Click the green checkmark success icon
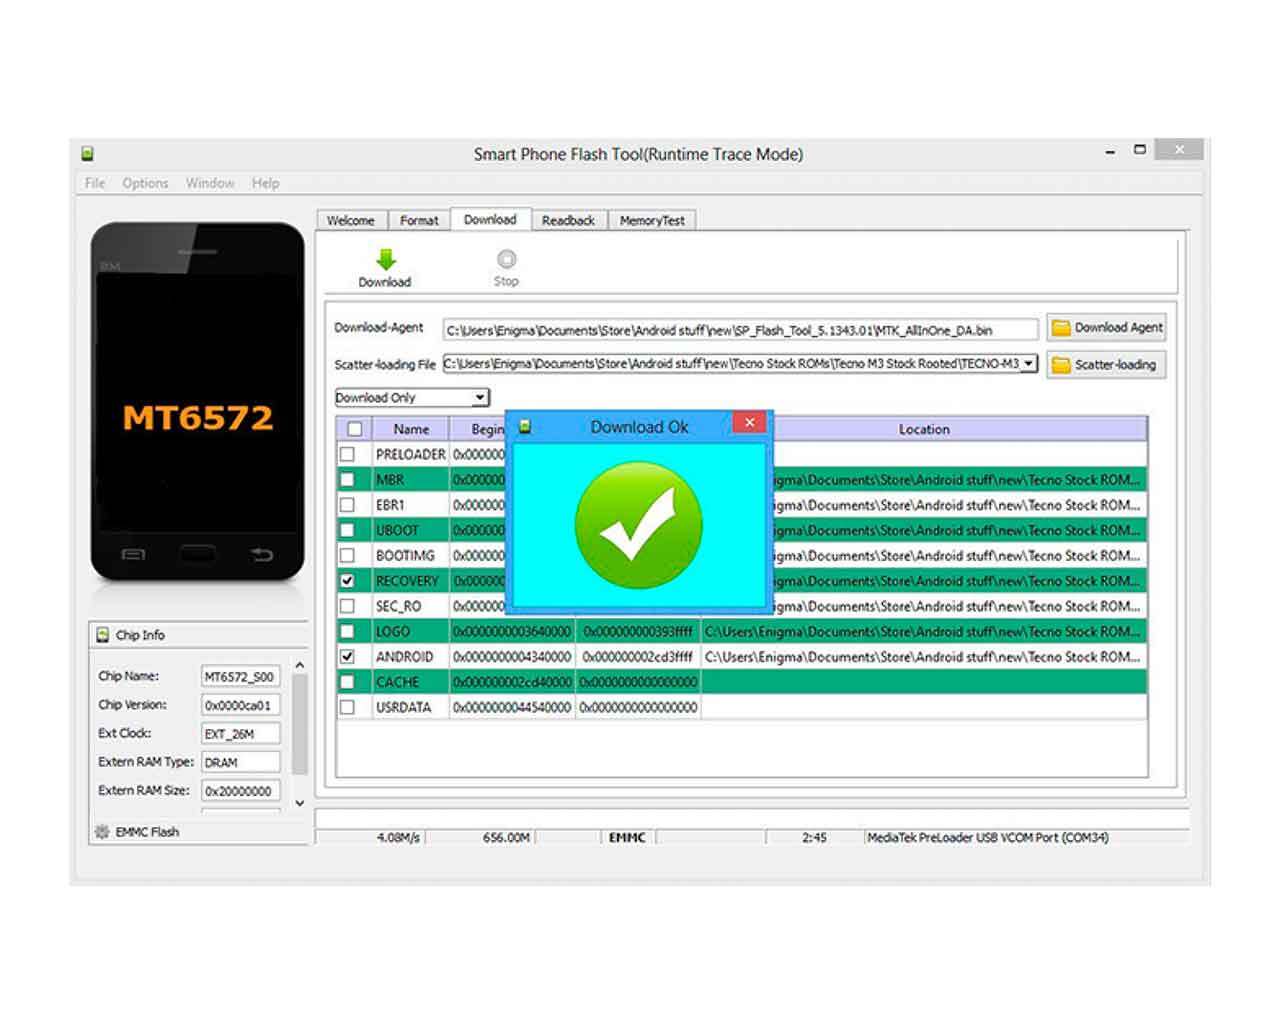Screen dimensions: 1280x1024 (638, 524)
